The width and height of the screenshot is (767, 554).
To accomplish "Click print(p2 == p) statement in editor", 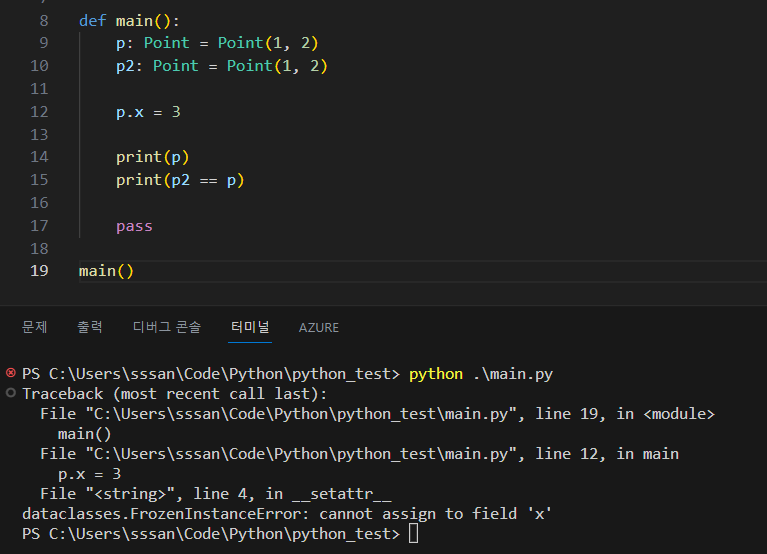I will [180, 180].
